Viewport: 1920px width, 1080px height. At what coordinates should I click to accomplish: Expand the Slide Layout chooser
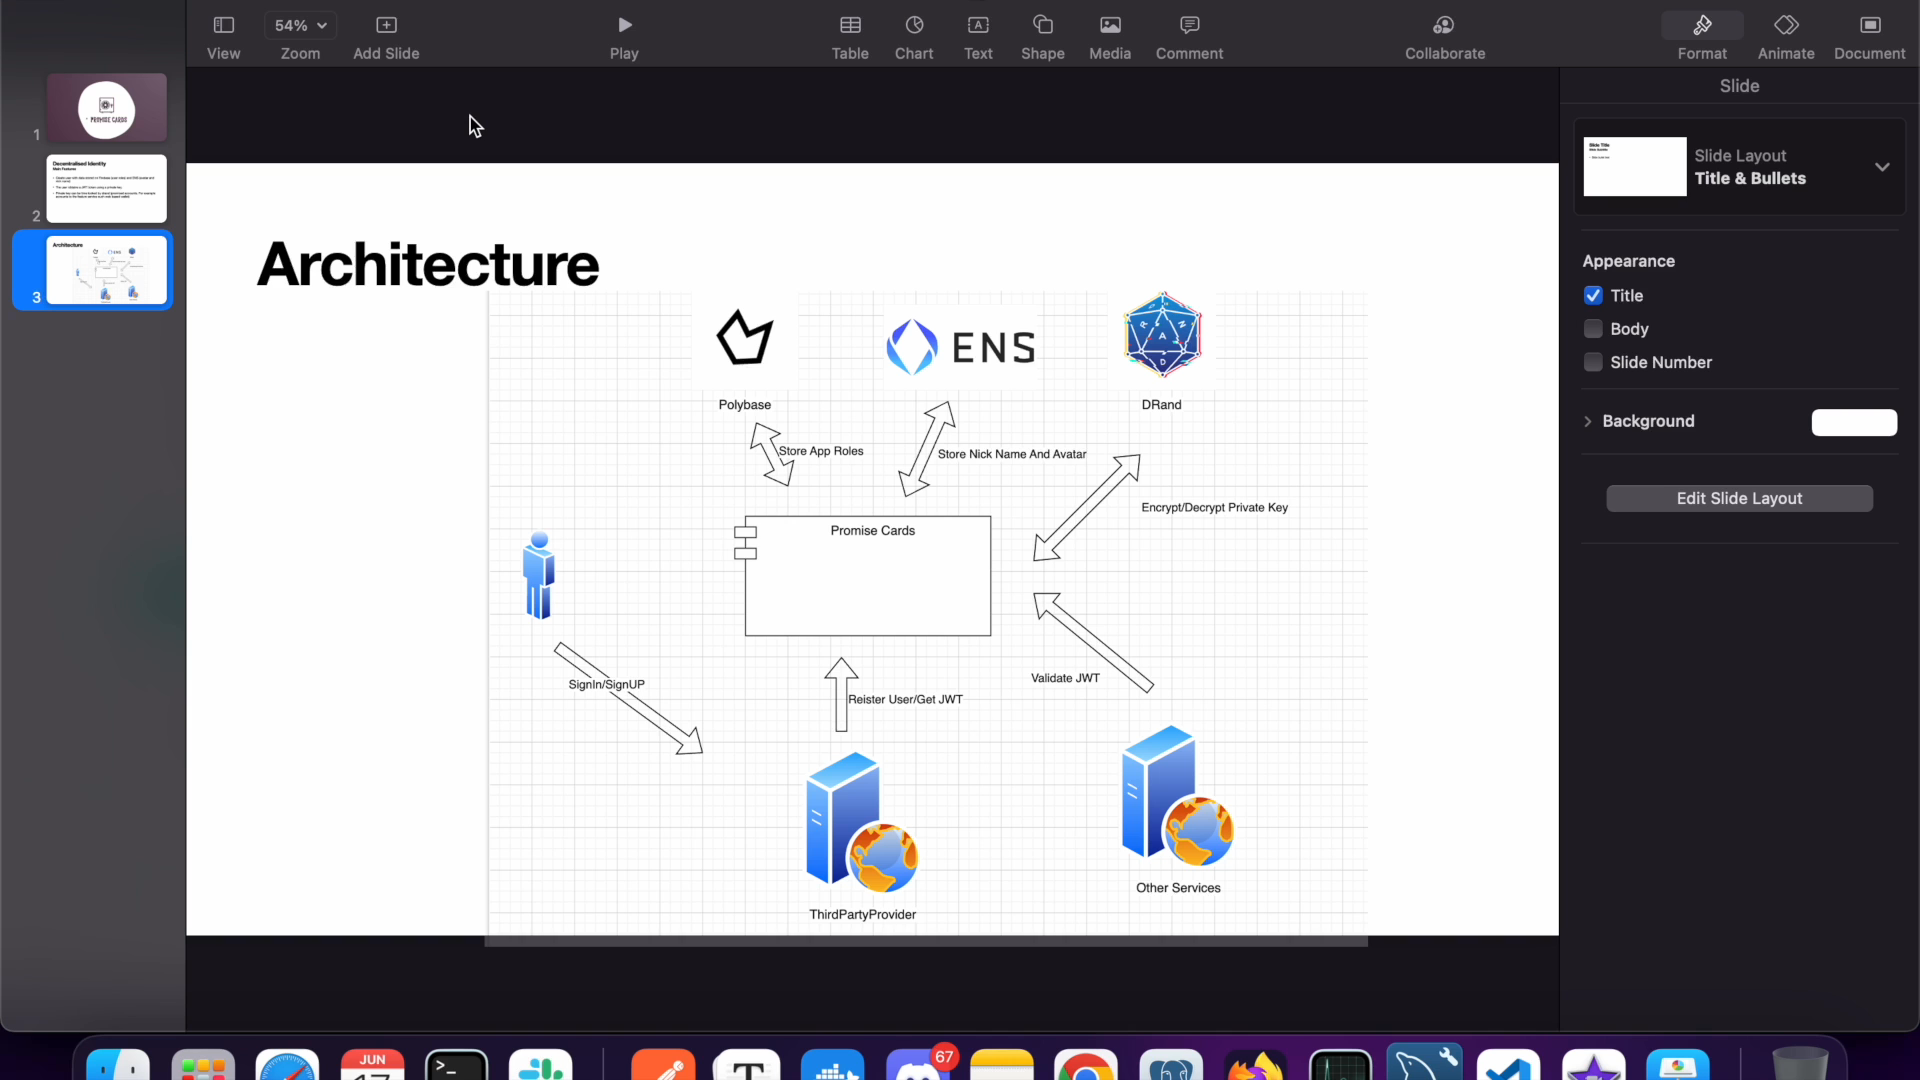[x=1882, y=167]
